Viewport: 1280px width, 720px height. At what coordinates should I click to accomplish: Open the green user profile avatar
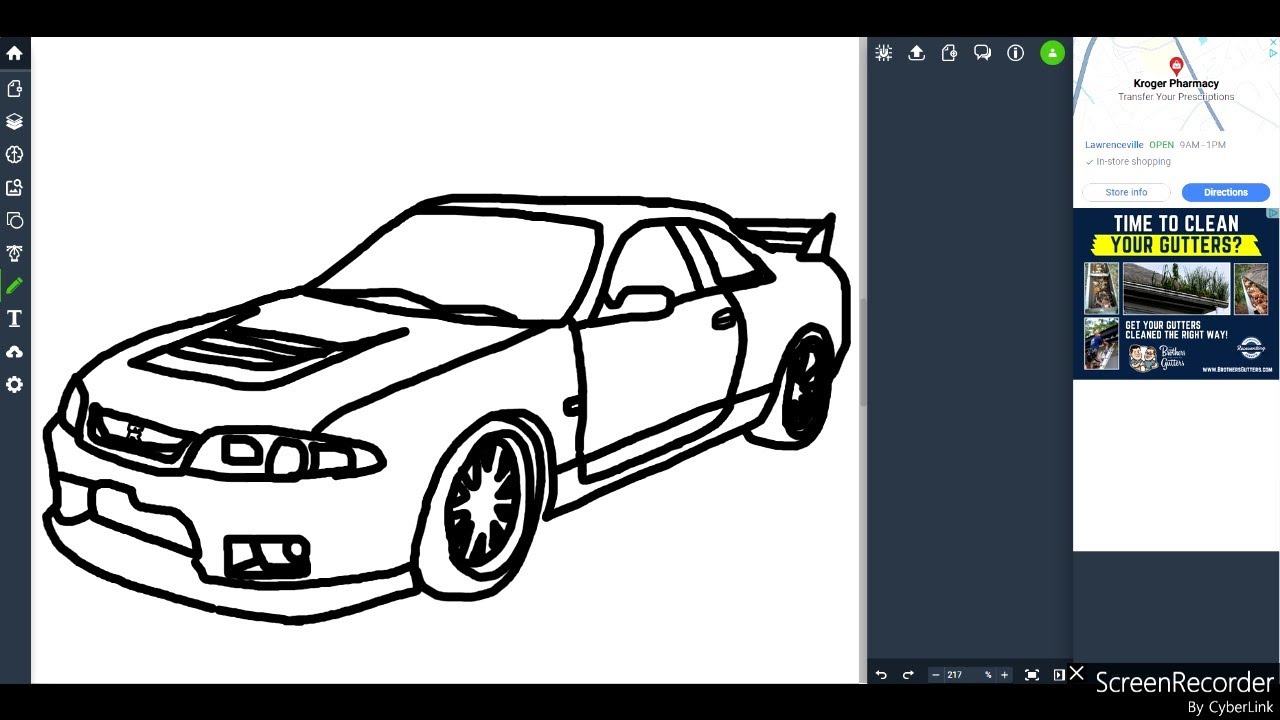1052,53
